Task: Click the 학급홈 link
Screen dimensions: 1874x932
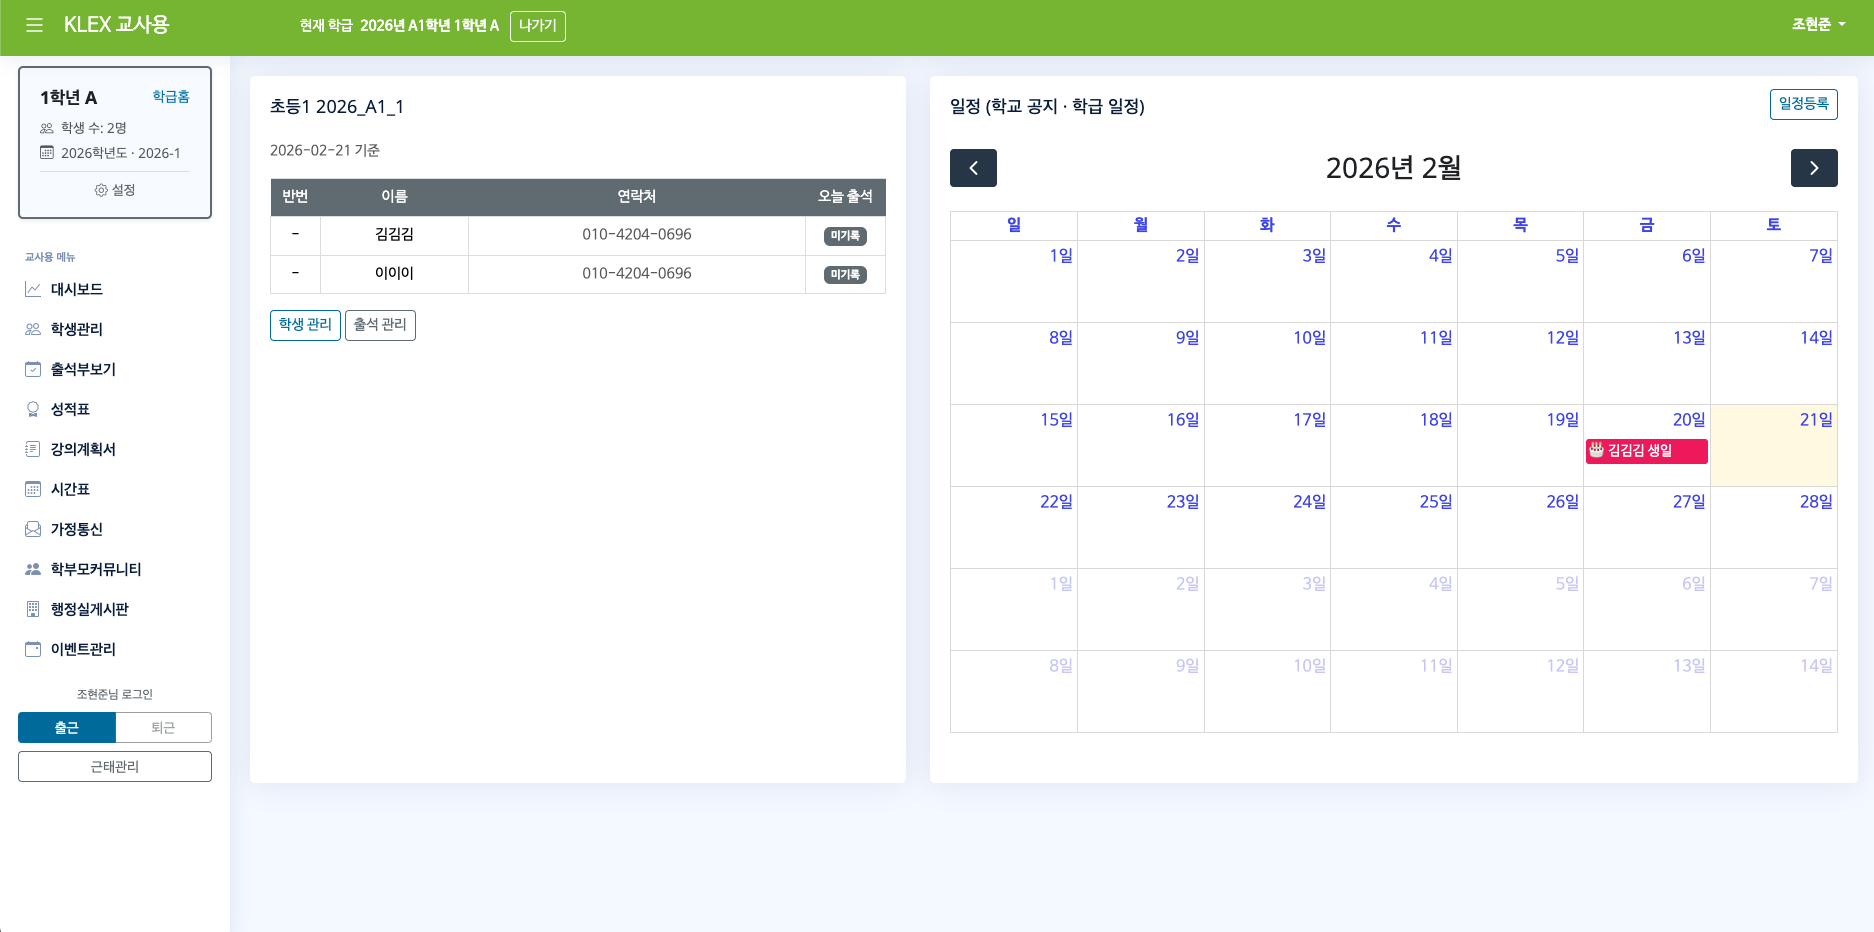Action: pos(171,97)
